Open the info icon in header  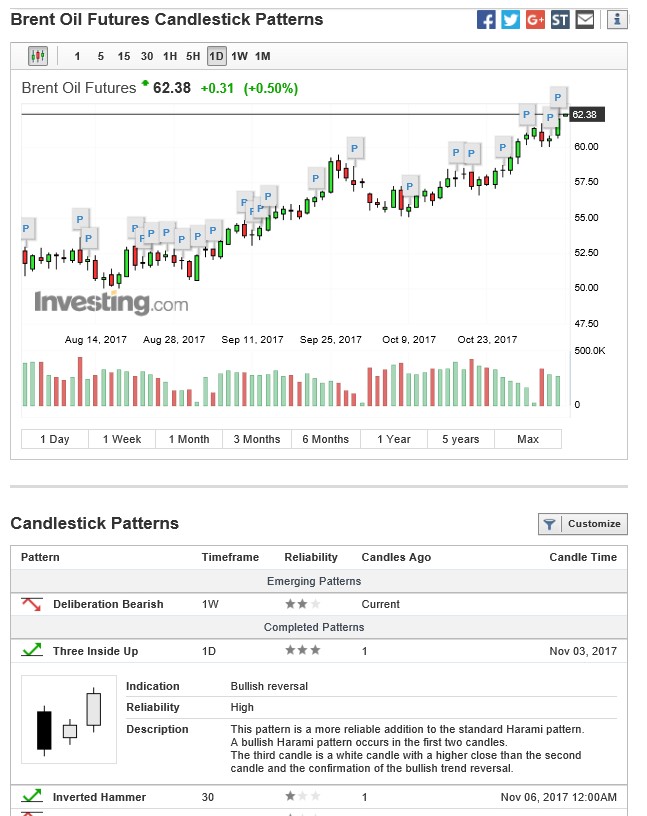tap(617, 19)
